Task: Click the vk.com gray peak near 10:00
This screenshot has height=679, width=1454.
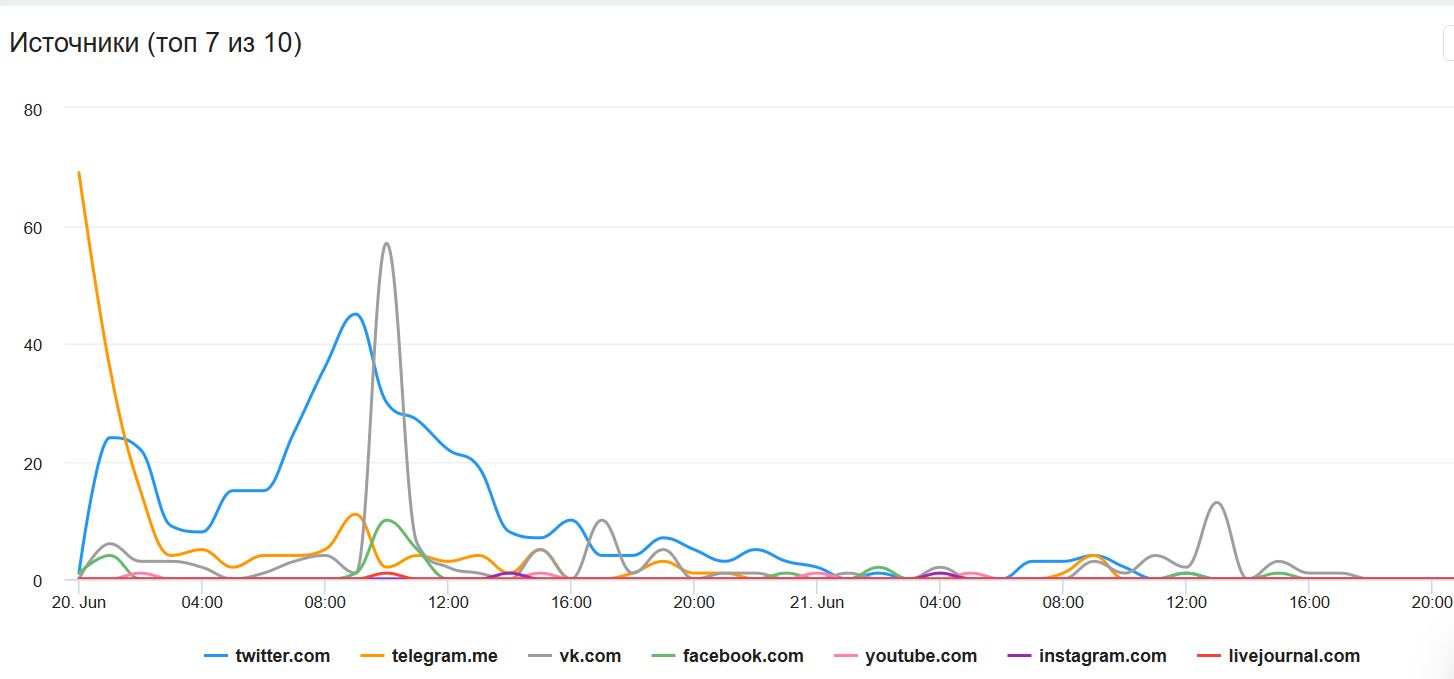Action: tap(386, 244)
